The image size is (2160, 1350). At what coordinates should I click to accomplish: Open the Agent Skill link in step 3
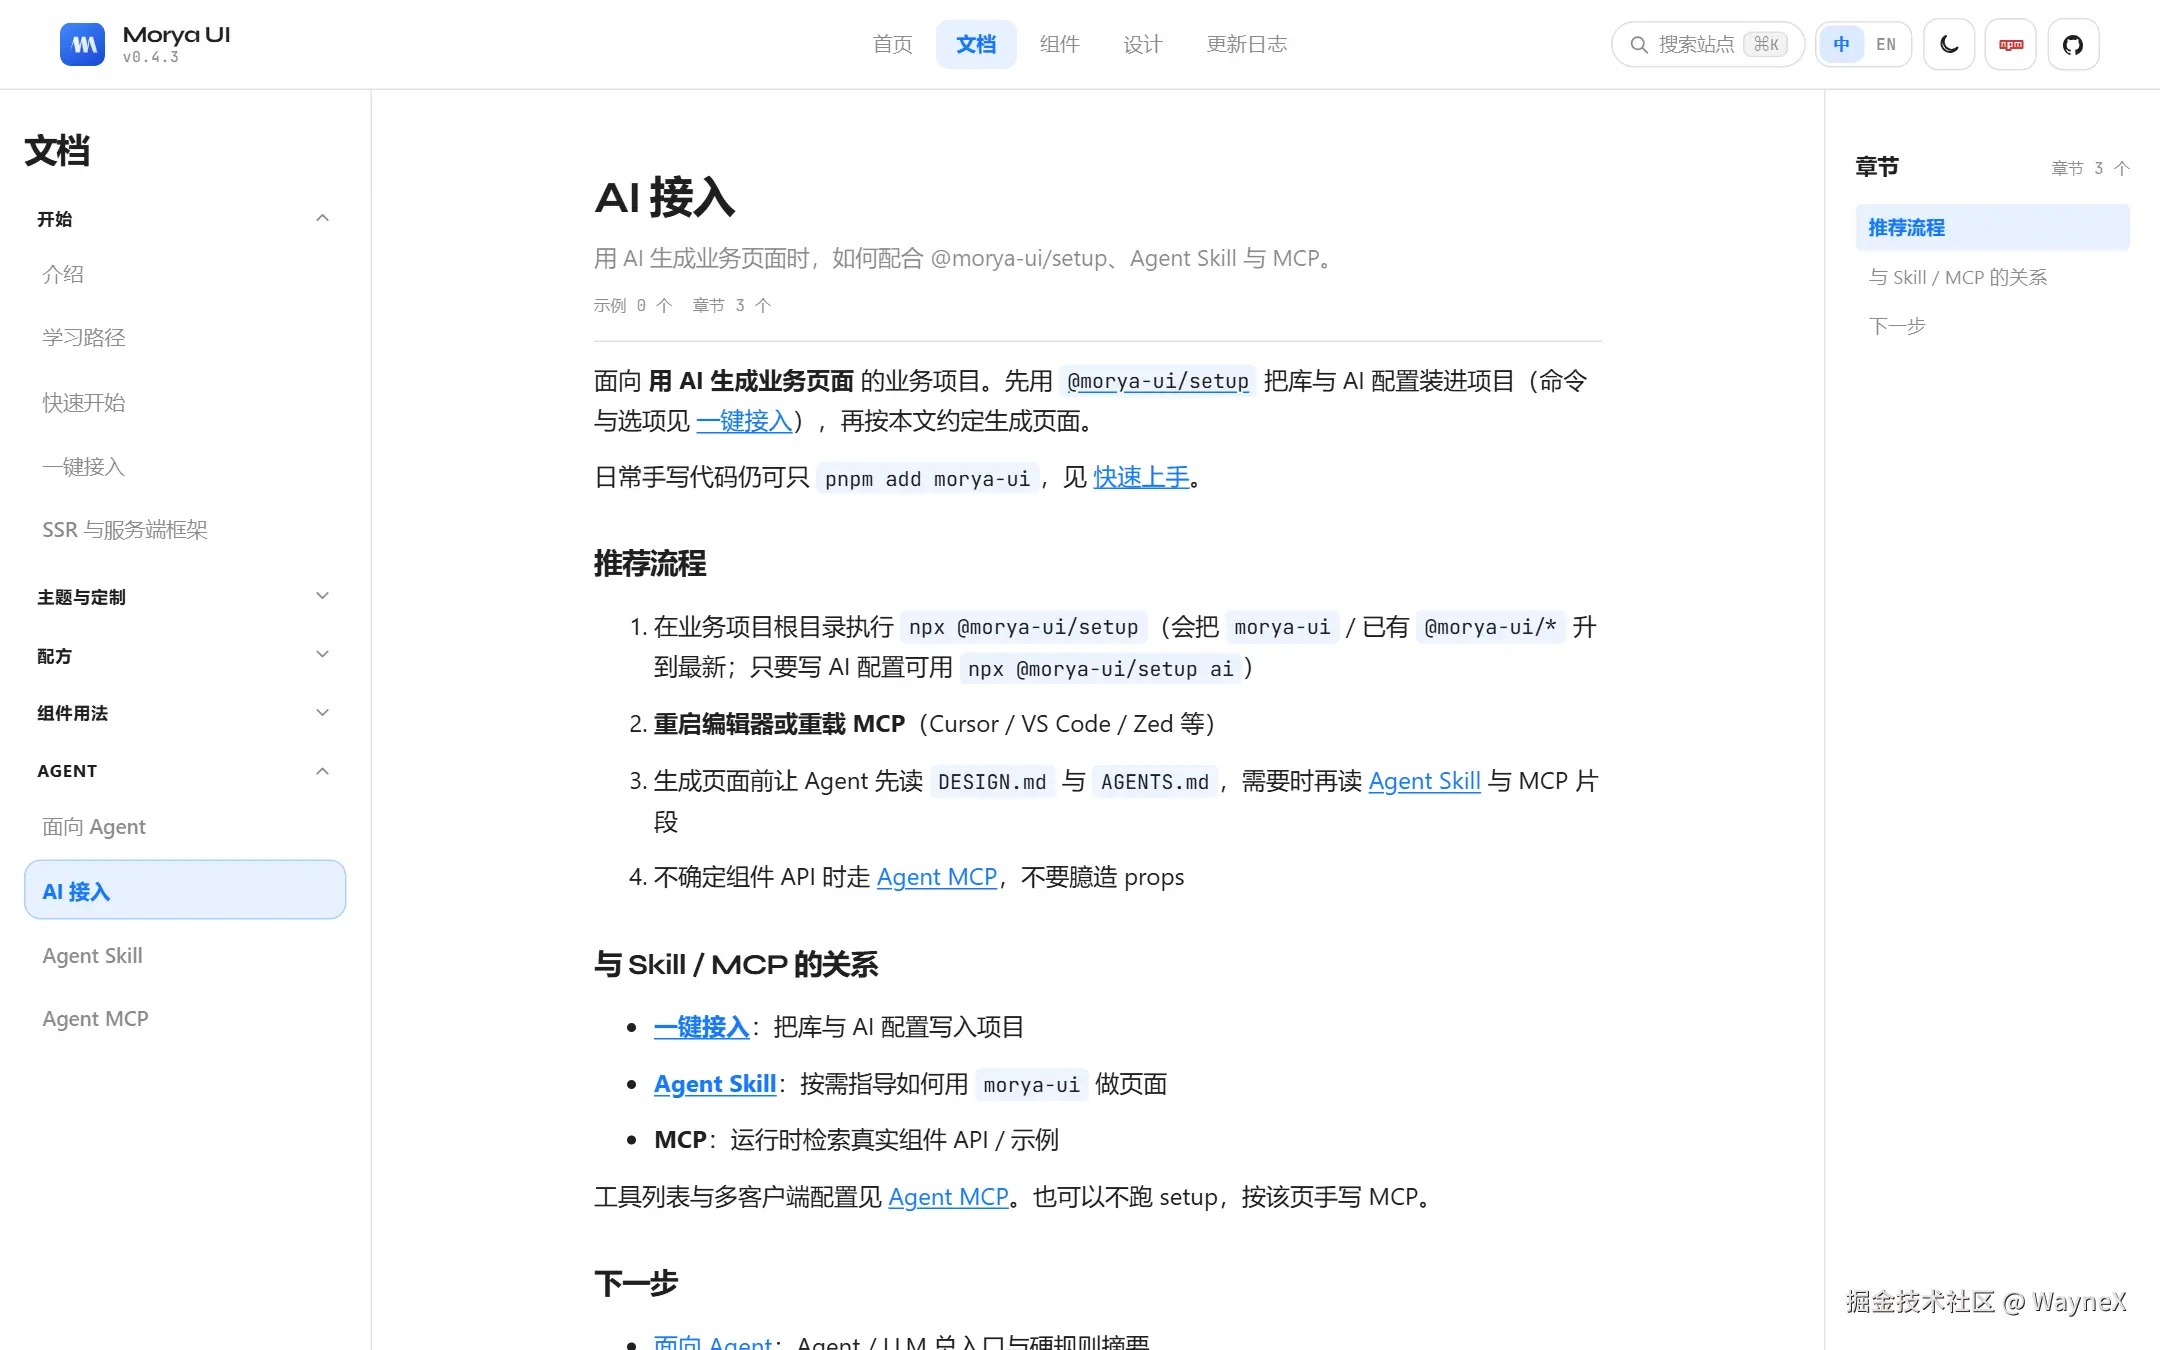1424,781
